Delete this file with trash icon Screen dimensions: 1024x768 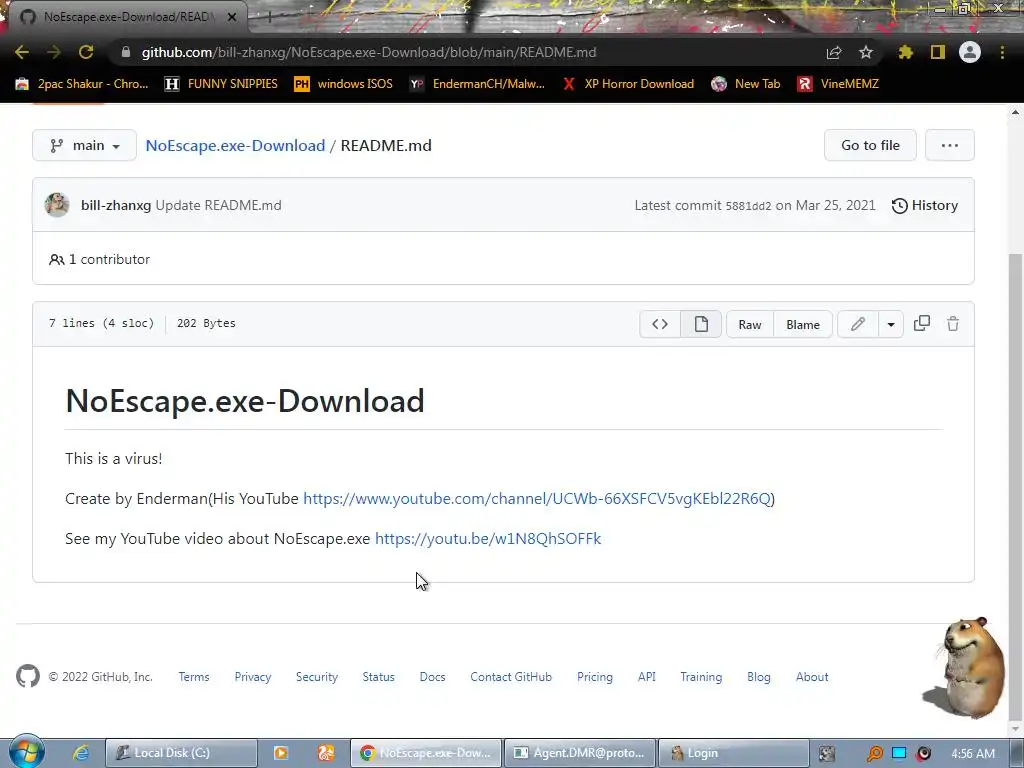click(953, 324)
